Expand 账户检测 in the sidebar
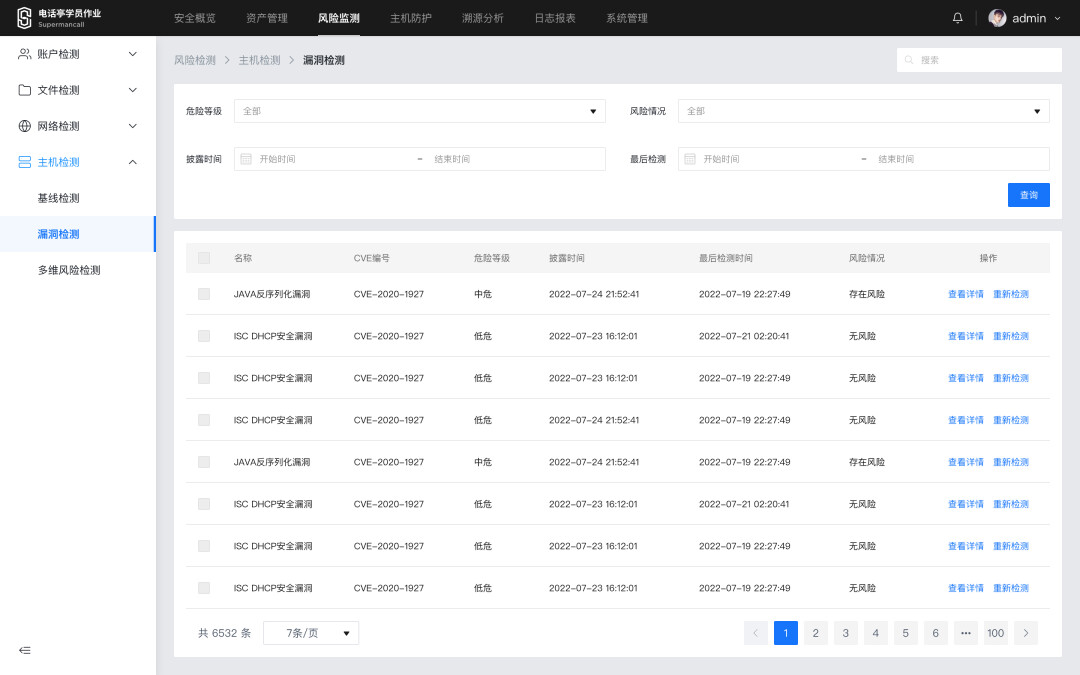This screenshot has width=1080, height=675. 78,54
